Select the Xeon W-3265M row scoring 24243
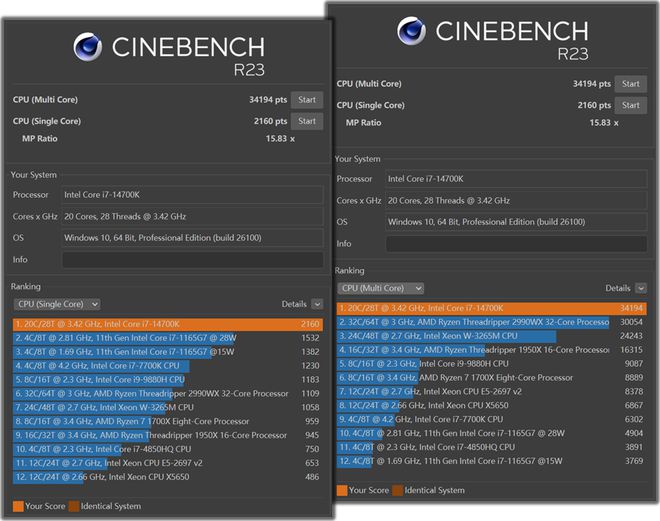Screen dimensions: 660x521 491,337
